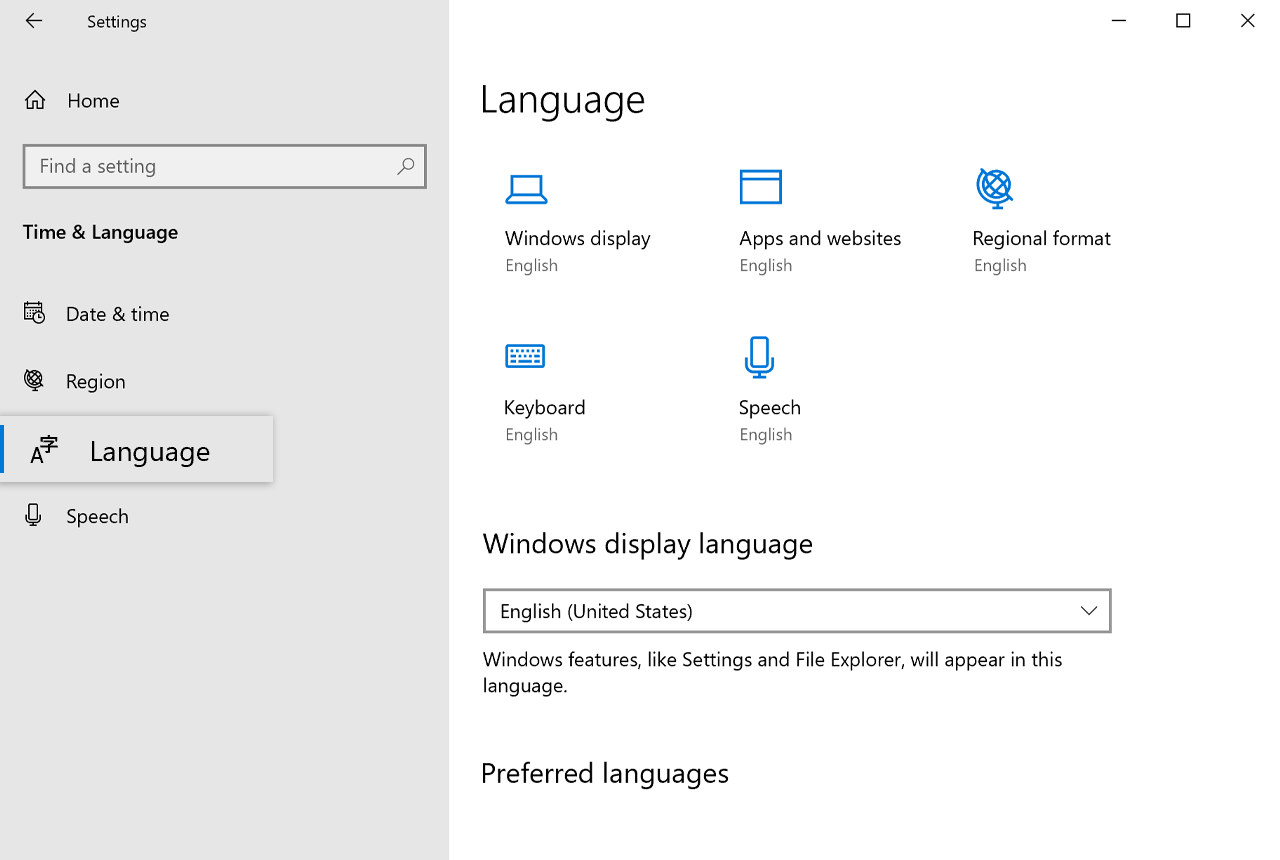1280x860 pixels.
Task: Click the Windows display text label
Action: (x=577, y=238)
